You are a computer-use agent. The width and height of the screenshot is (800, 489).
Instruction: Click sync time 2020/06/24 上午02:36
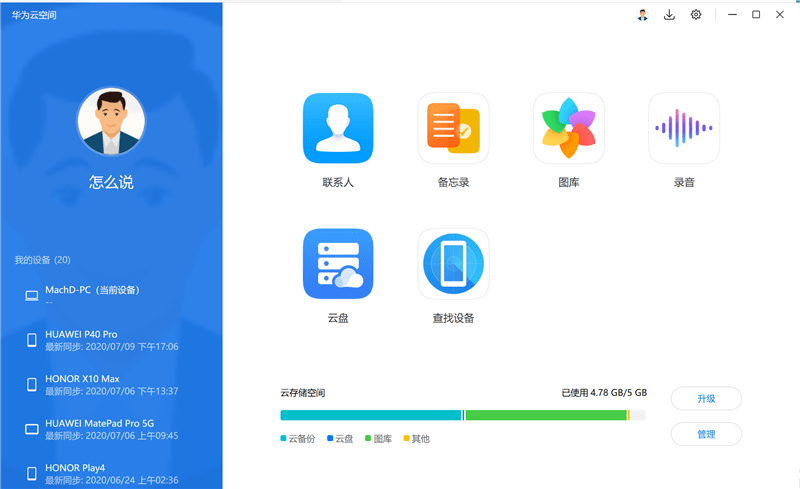pos(132,480)
